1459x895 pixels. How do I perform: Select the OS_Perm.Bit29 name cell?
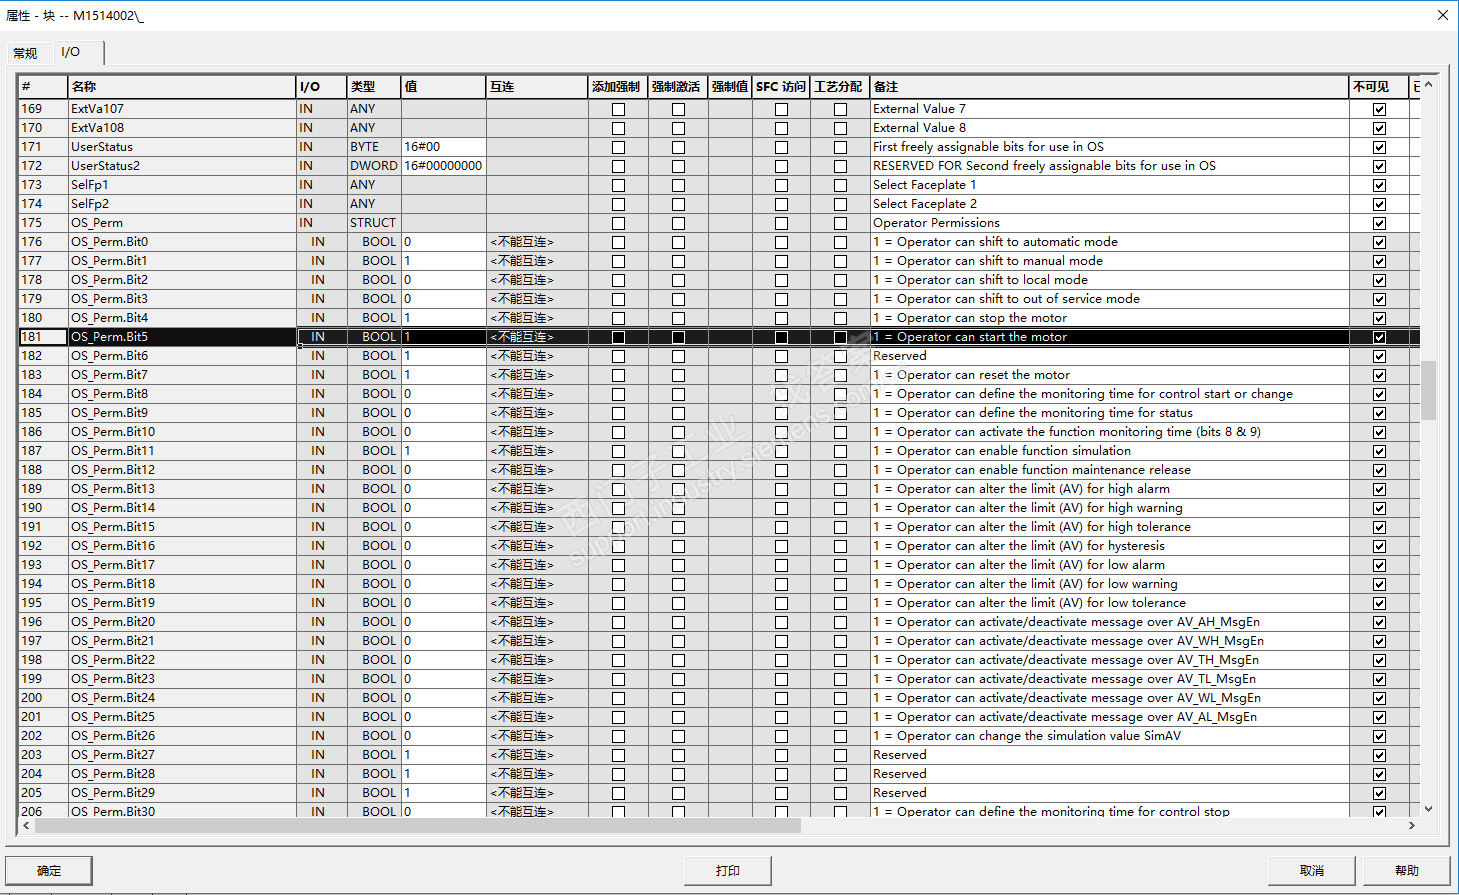coord(182,793)
